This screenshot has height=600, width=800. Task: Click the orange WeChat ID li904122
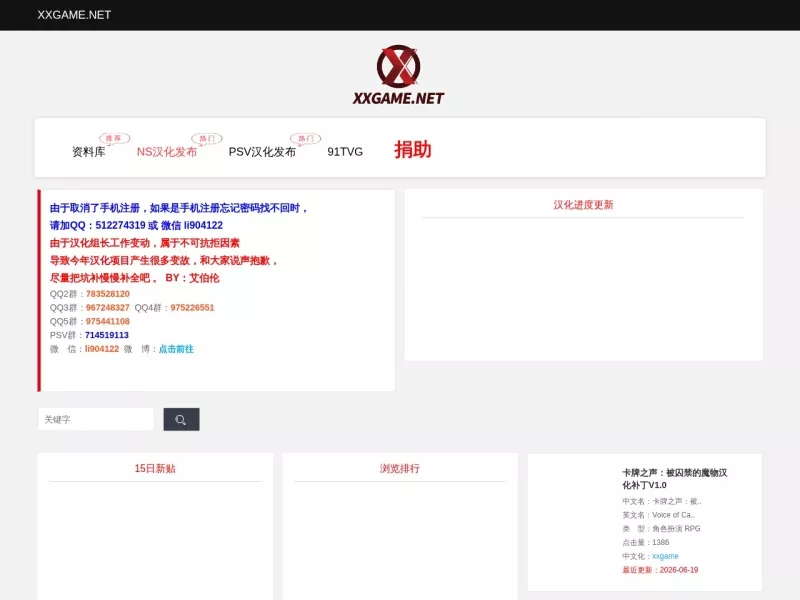click(102, 349)
